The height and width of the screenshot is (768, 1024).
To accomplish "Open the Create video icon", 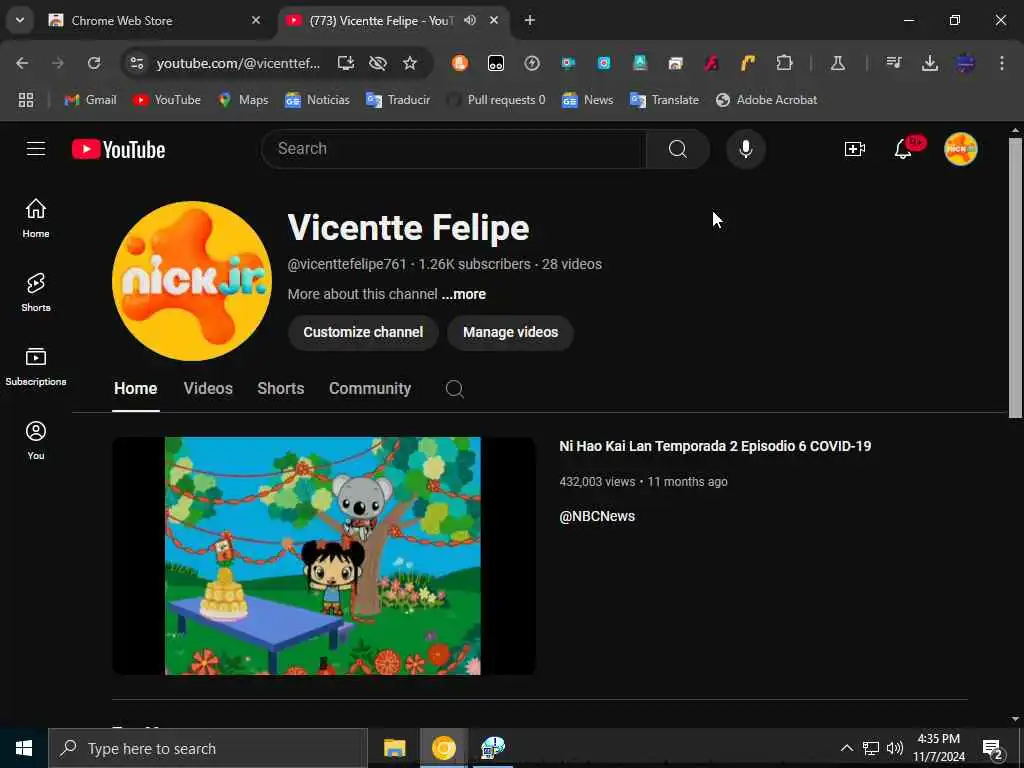I will point(855,149).
